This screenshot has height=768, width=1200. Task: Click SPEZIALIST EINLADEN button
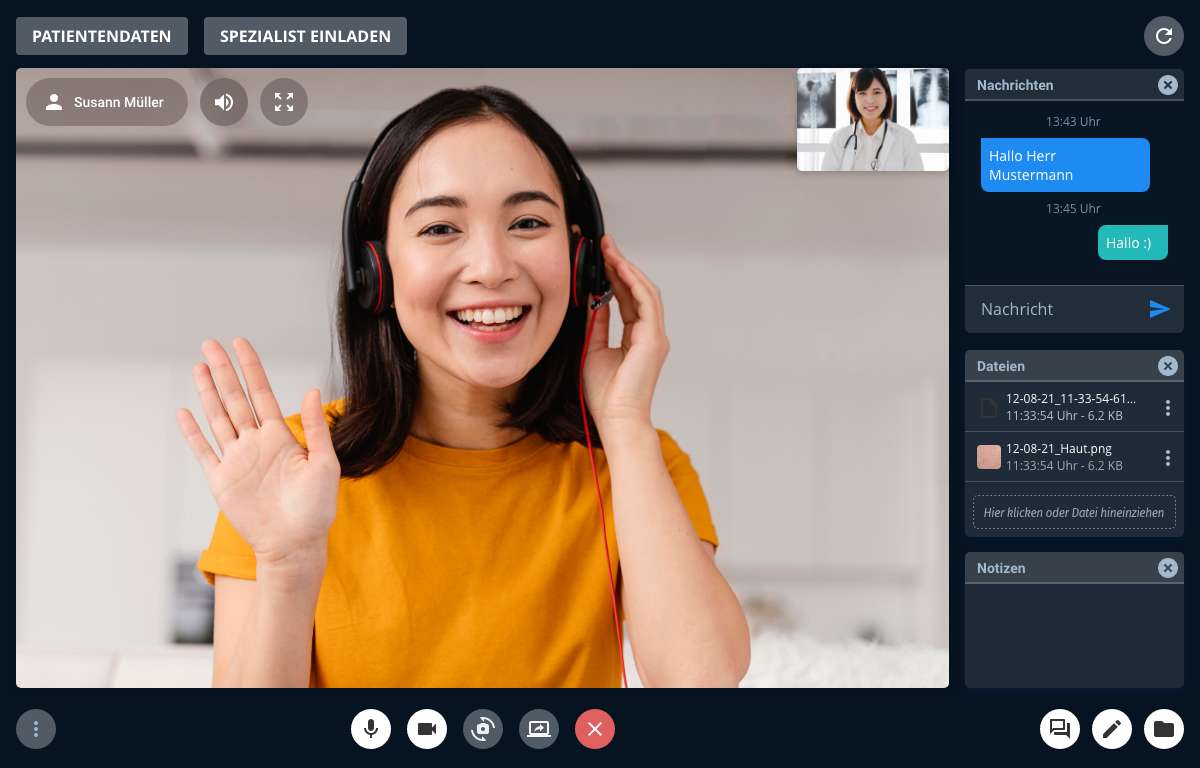[x=305, y=36]
